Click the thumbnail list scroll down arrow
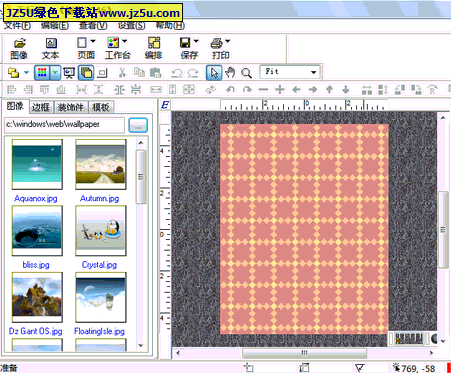This screenshot has width=451, height=373. [141, 345]
